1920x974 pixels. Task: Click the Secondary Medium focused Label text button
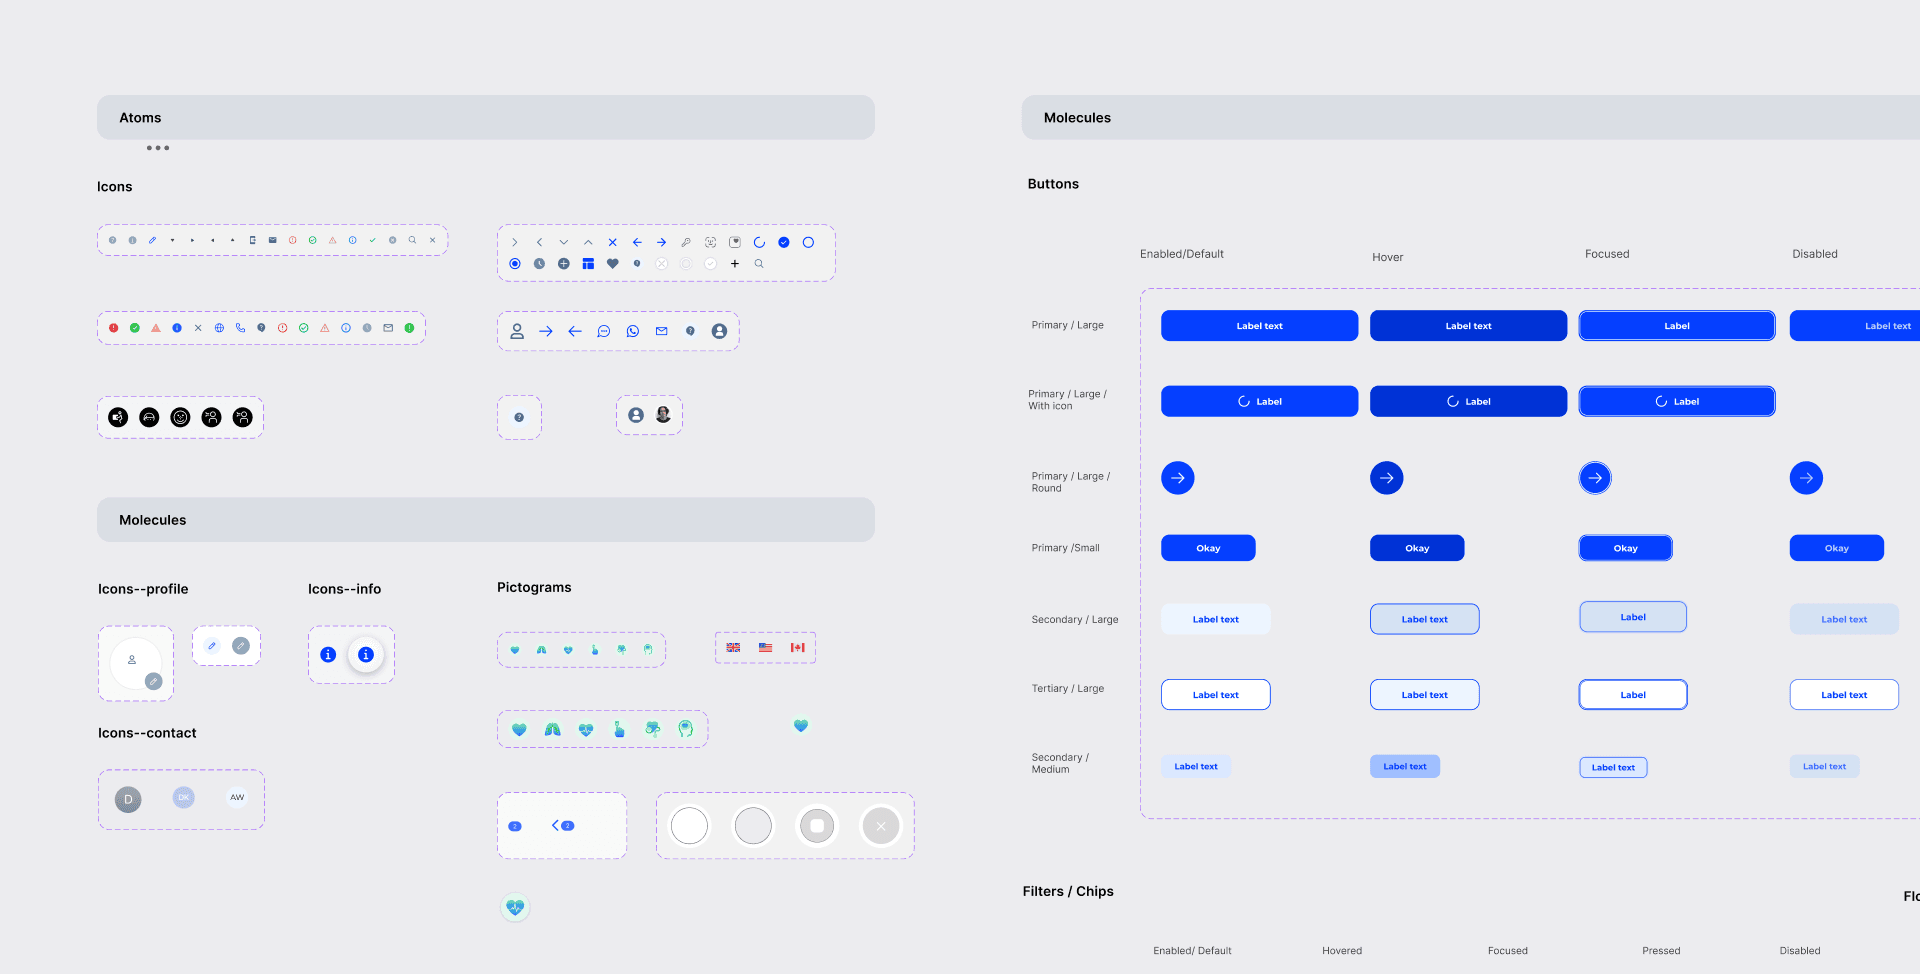point(1613,767)
